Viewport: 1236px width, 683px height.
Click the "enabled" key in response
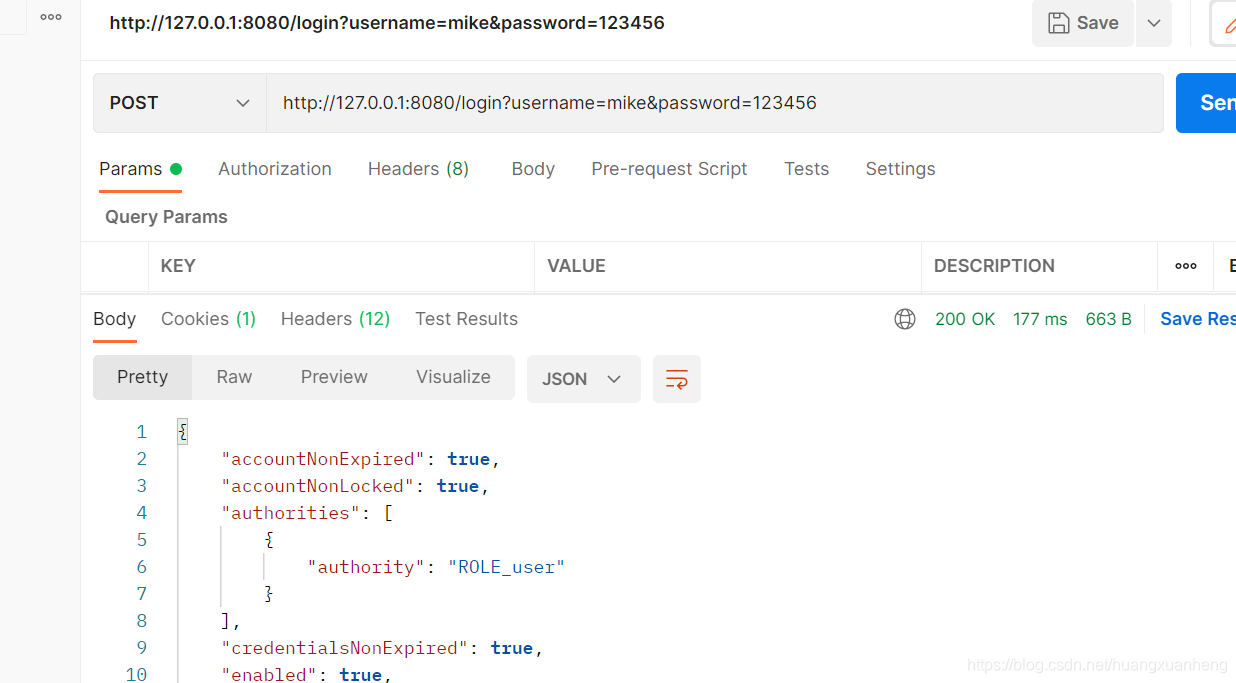(270, 675)
